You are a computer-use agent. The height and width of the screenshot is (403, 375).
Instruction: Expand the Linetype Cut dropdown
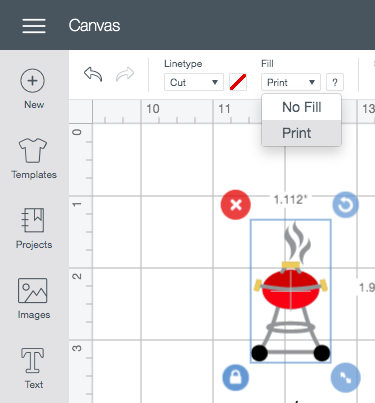(194, 82)
